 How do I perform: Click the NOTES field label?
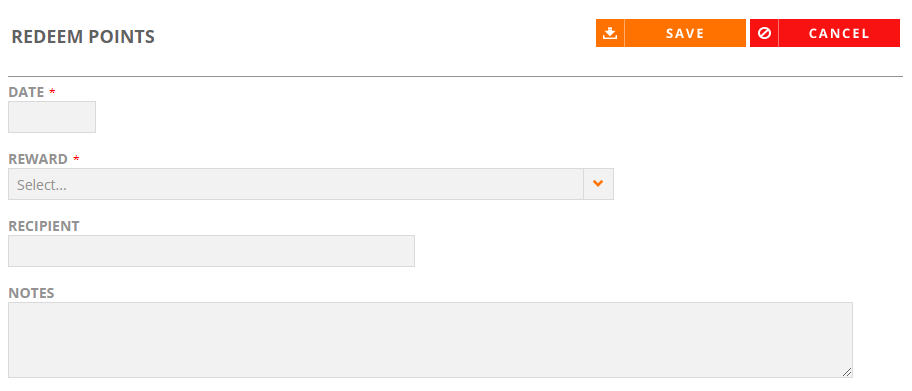[31, 293]
